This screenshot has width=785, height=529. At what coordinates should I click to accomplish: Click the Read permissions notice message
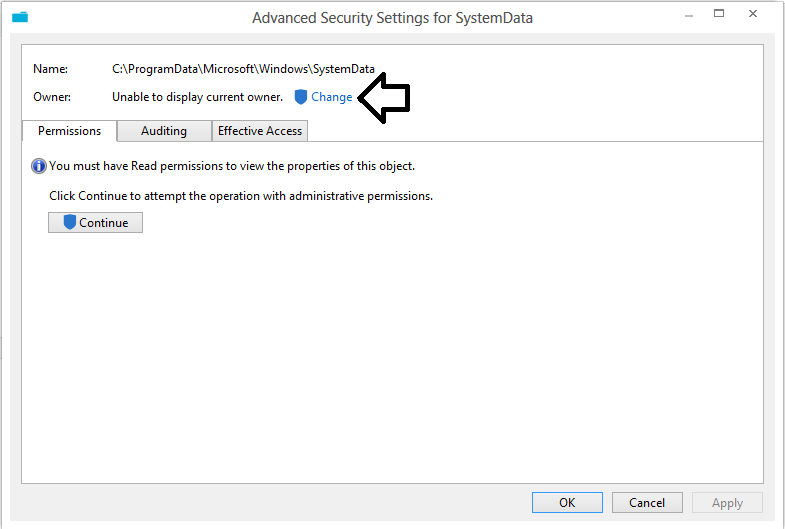click(x=232, y=166)
